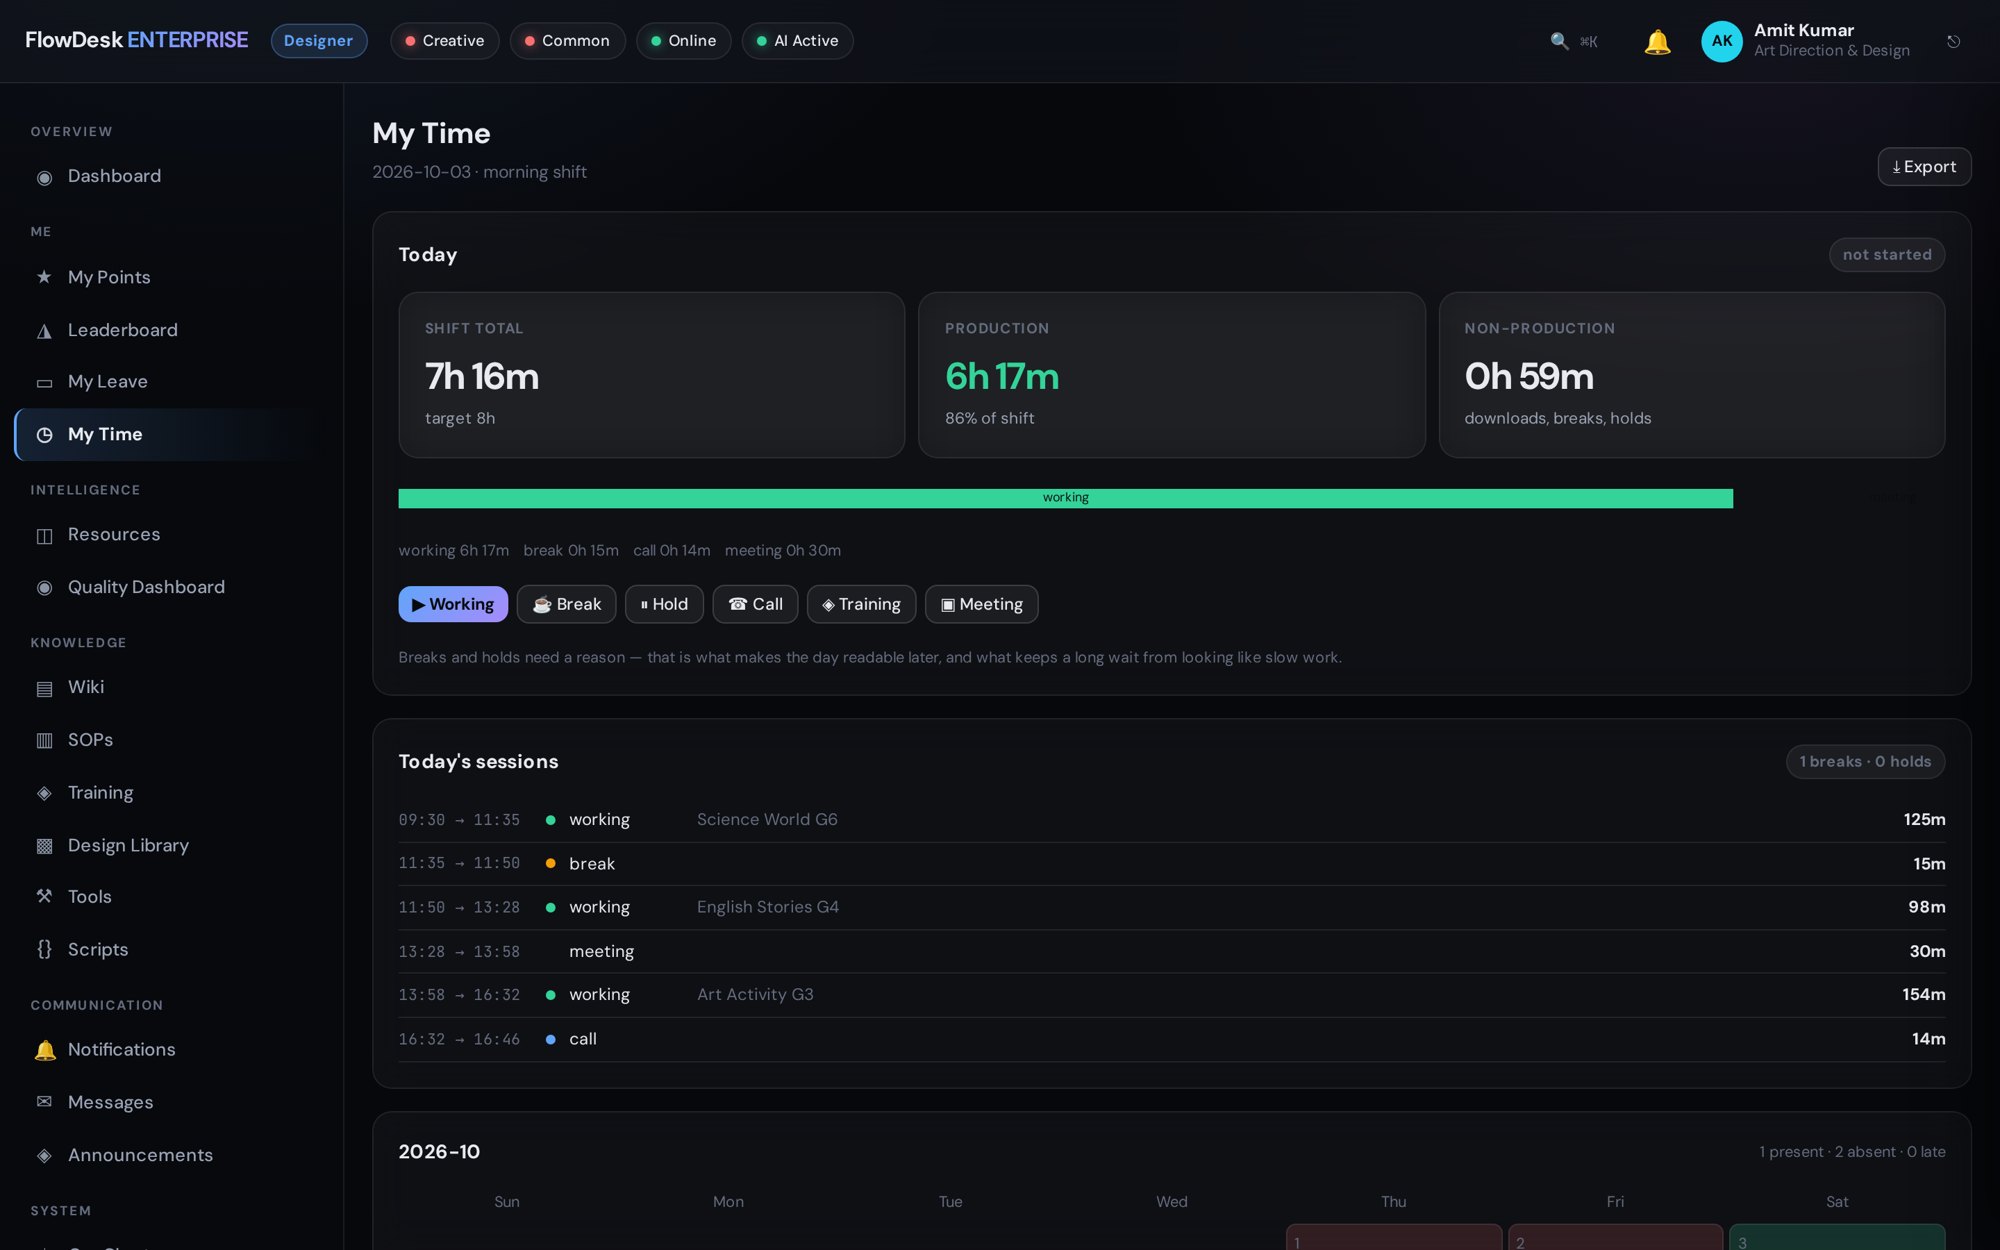Click the Messages envelope icon
This screenshot has height=1250, width=2000.
point(44,1102)
